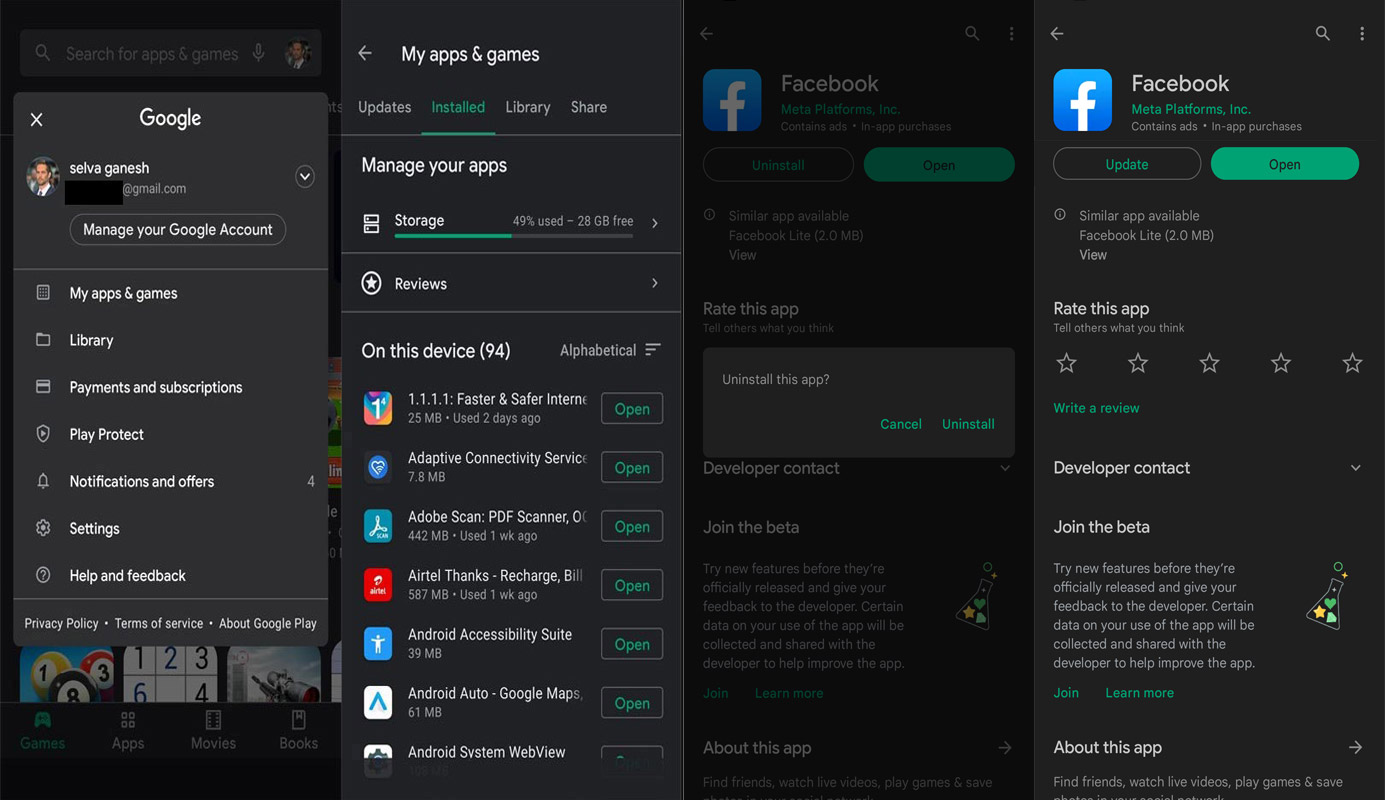Click info icon beside Similar app available
This screenshot has height=800, width=1385.
coord(1060,215)
